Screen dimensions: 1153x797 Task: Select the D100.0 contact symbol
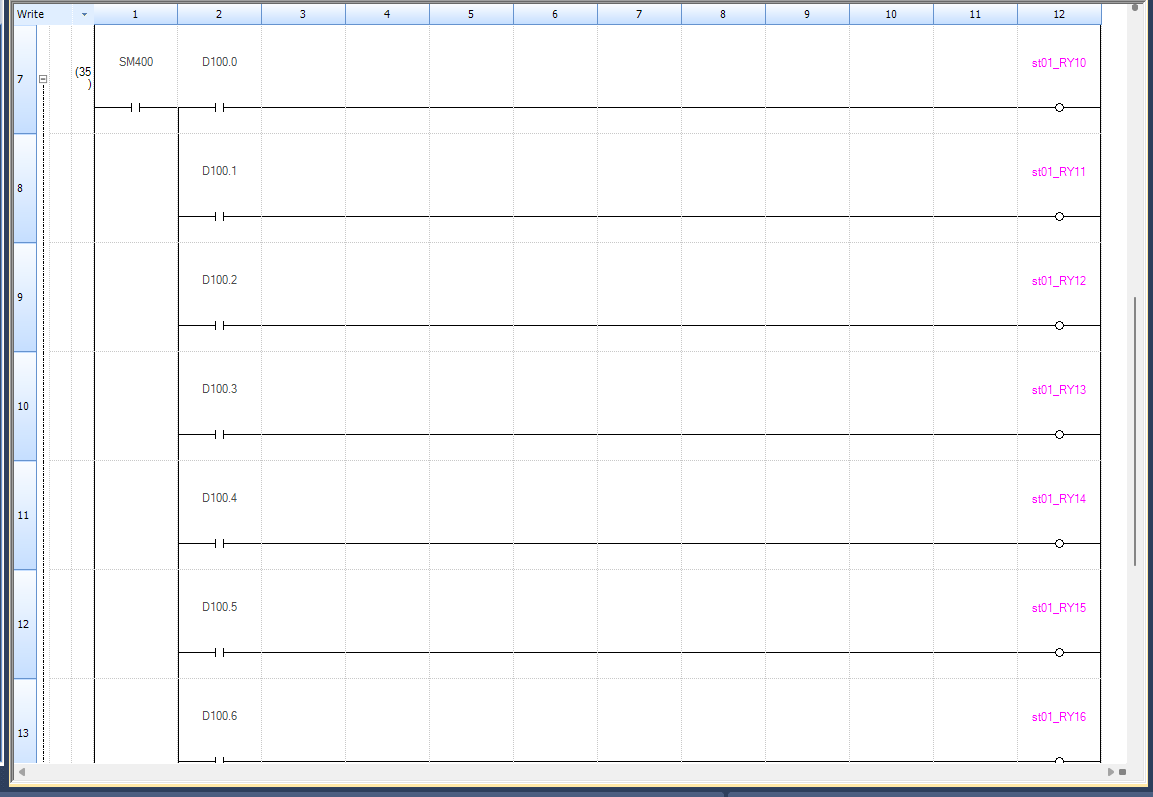219,107
